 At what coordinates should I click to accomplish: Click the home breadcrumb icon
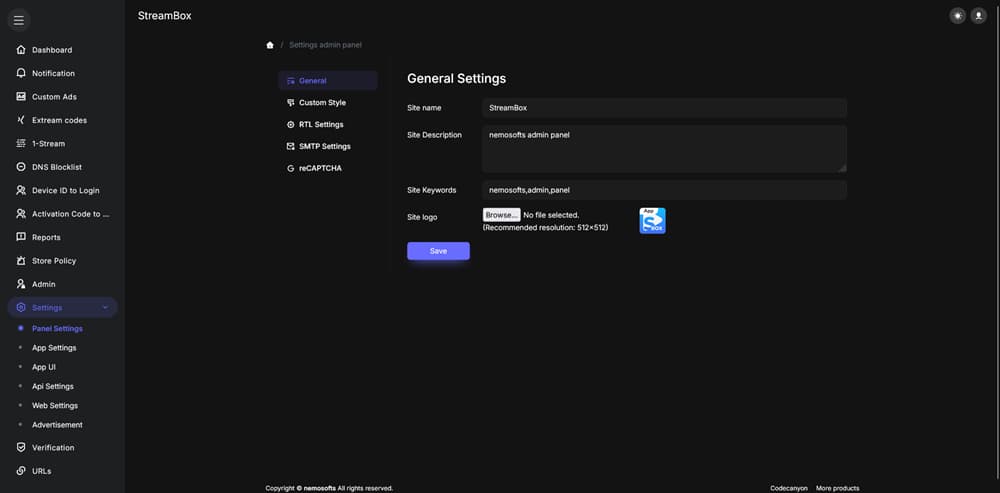point(270,45)
